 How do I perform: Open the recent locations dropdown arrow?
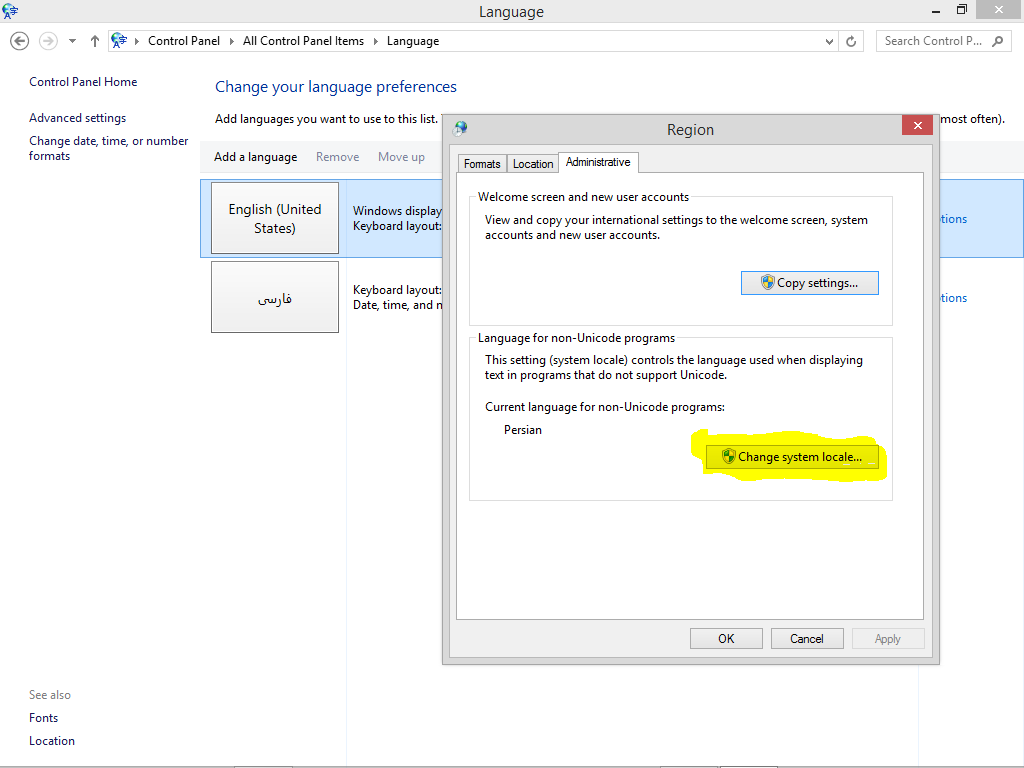pyautogui.click(x=72, y=41)
